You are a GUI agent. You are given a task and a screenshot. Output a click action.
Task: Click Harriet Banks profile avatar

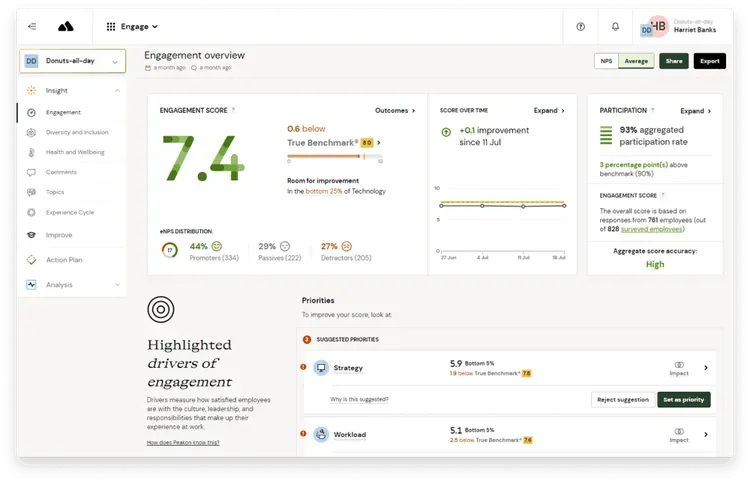656,26
